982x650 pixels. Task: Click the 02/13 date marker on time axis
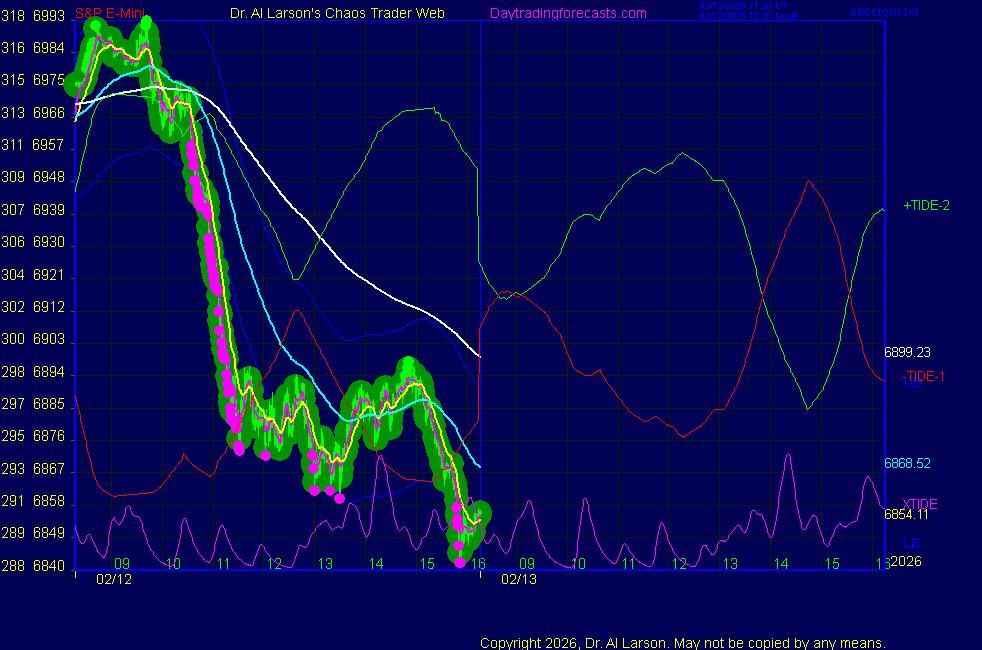coord(519,579)
